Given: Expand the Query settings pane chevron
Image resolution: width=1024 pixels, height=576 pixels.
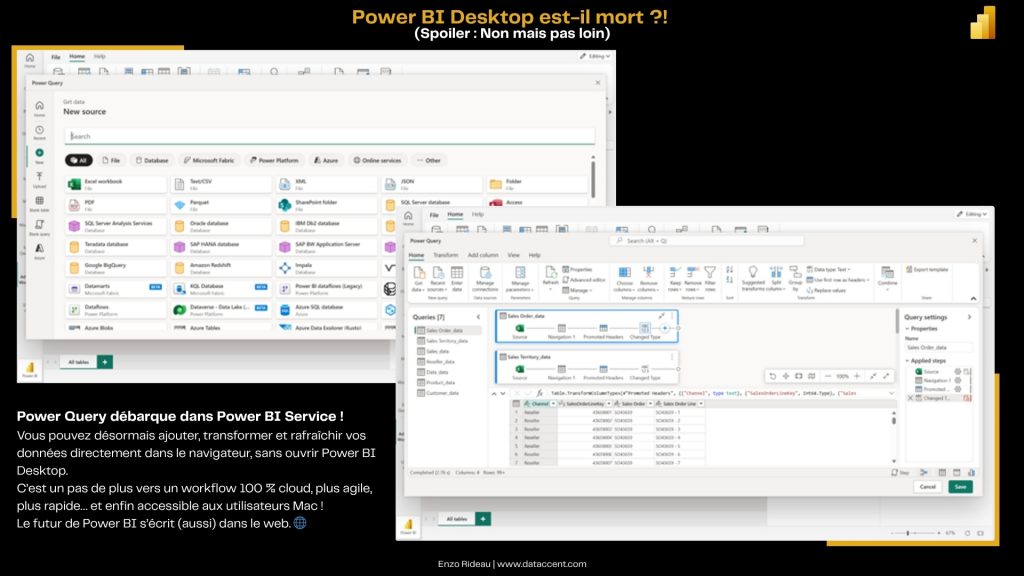Looking at the screenshot, I should (x=969, y=317).
